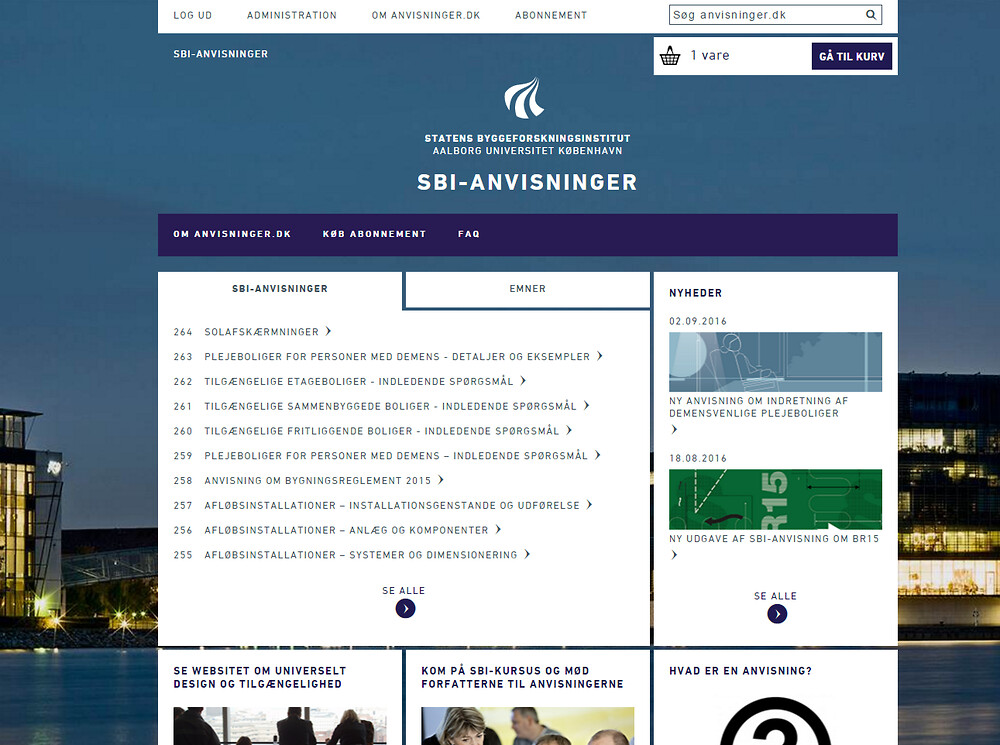Select the SBI-ANVISNINGER tab
1000x745 pixels.
tap(280, 289)
